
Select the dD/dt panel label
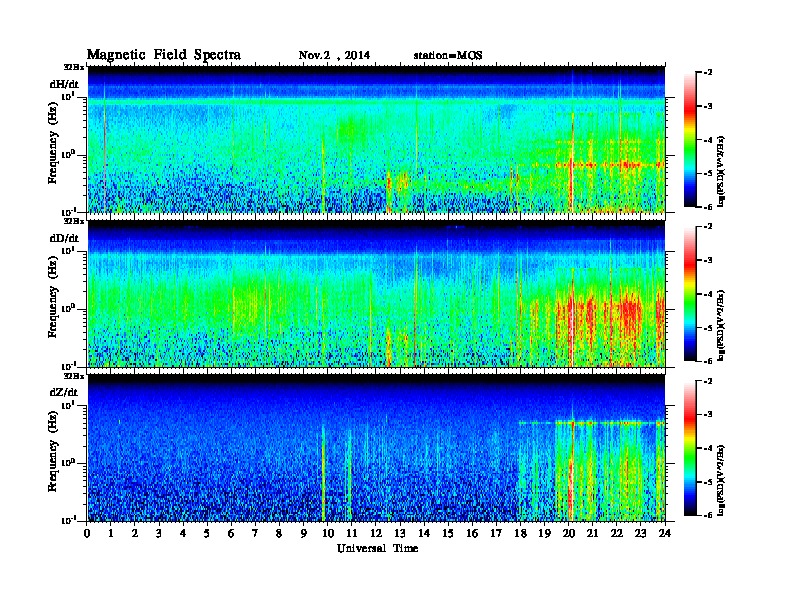pyautogui.click(x=64, y=238)
